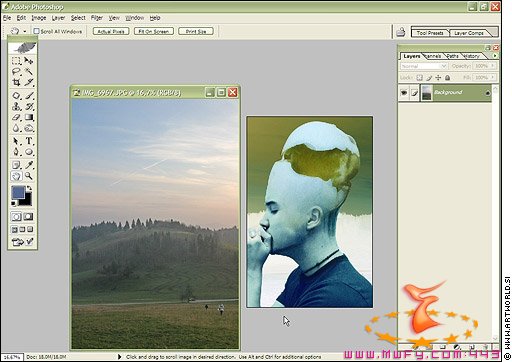Viewport: 512px width, 362px height.
Task: Open the blend mode Normal dropdown
Action: (x=423, y=66)
